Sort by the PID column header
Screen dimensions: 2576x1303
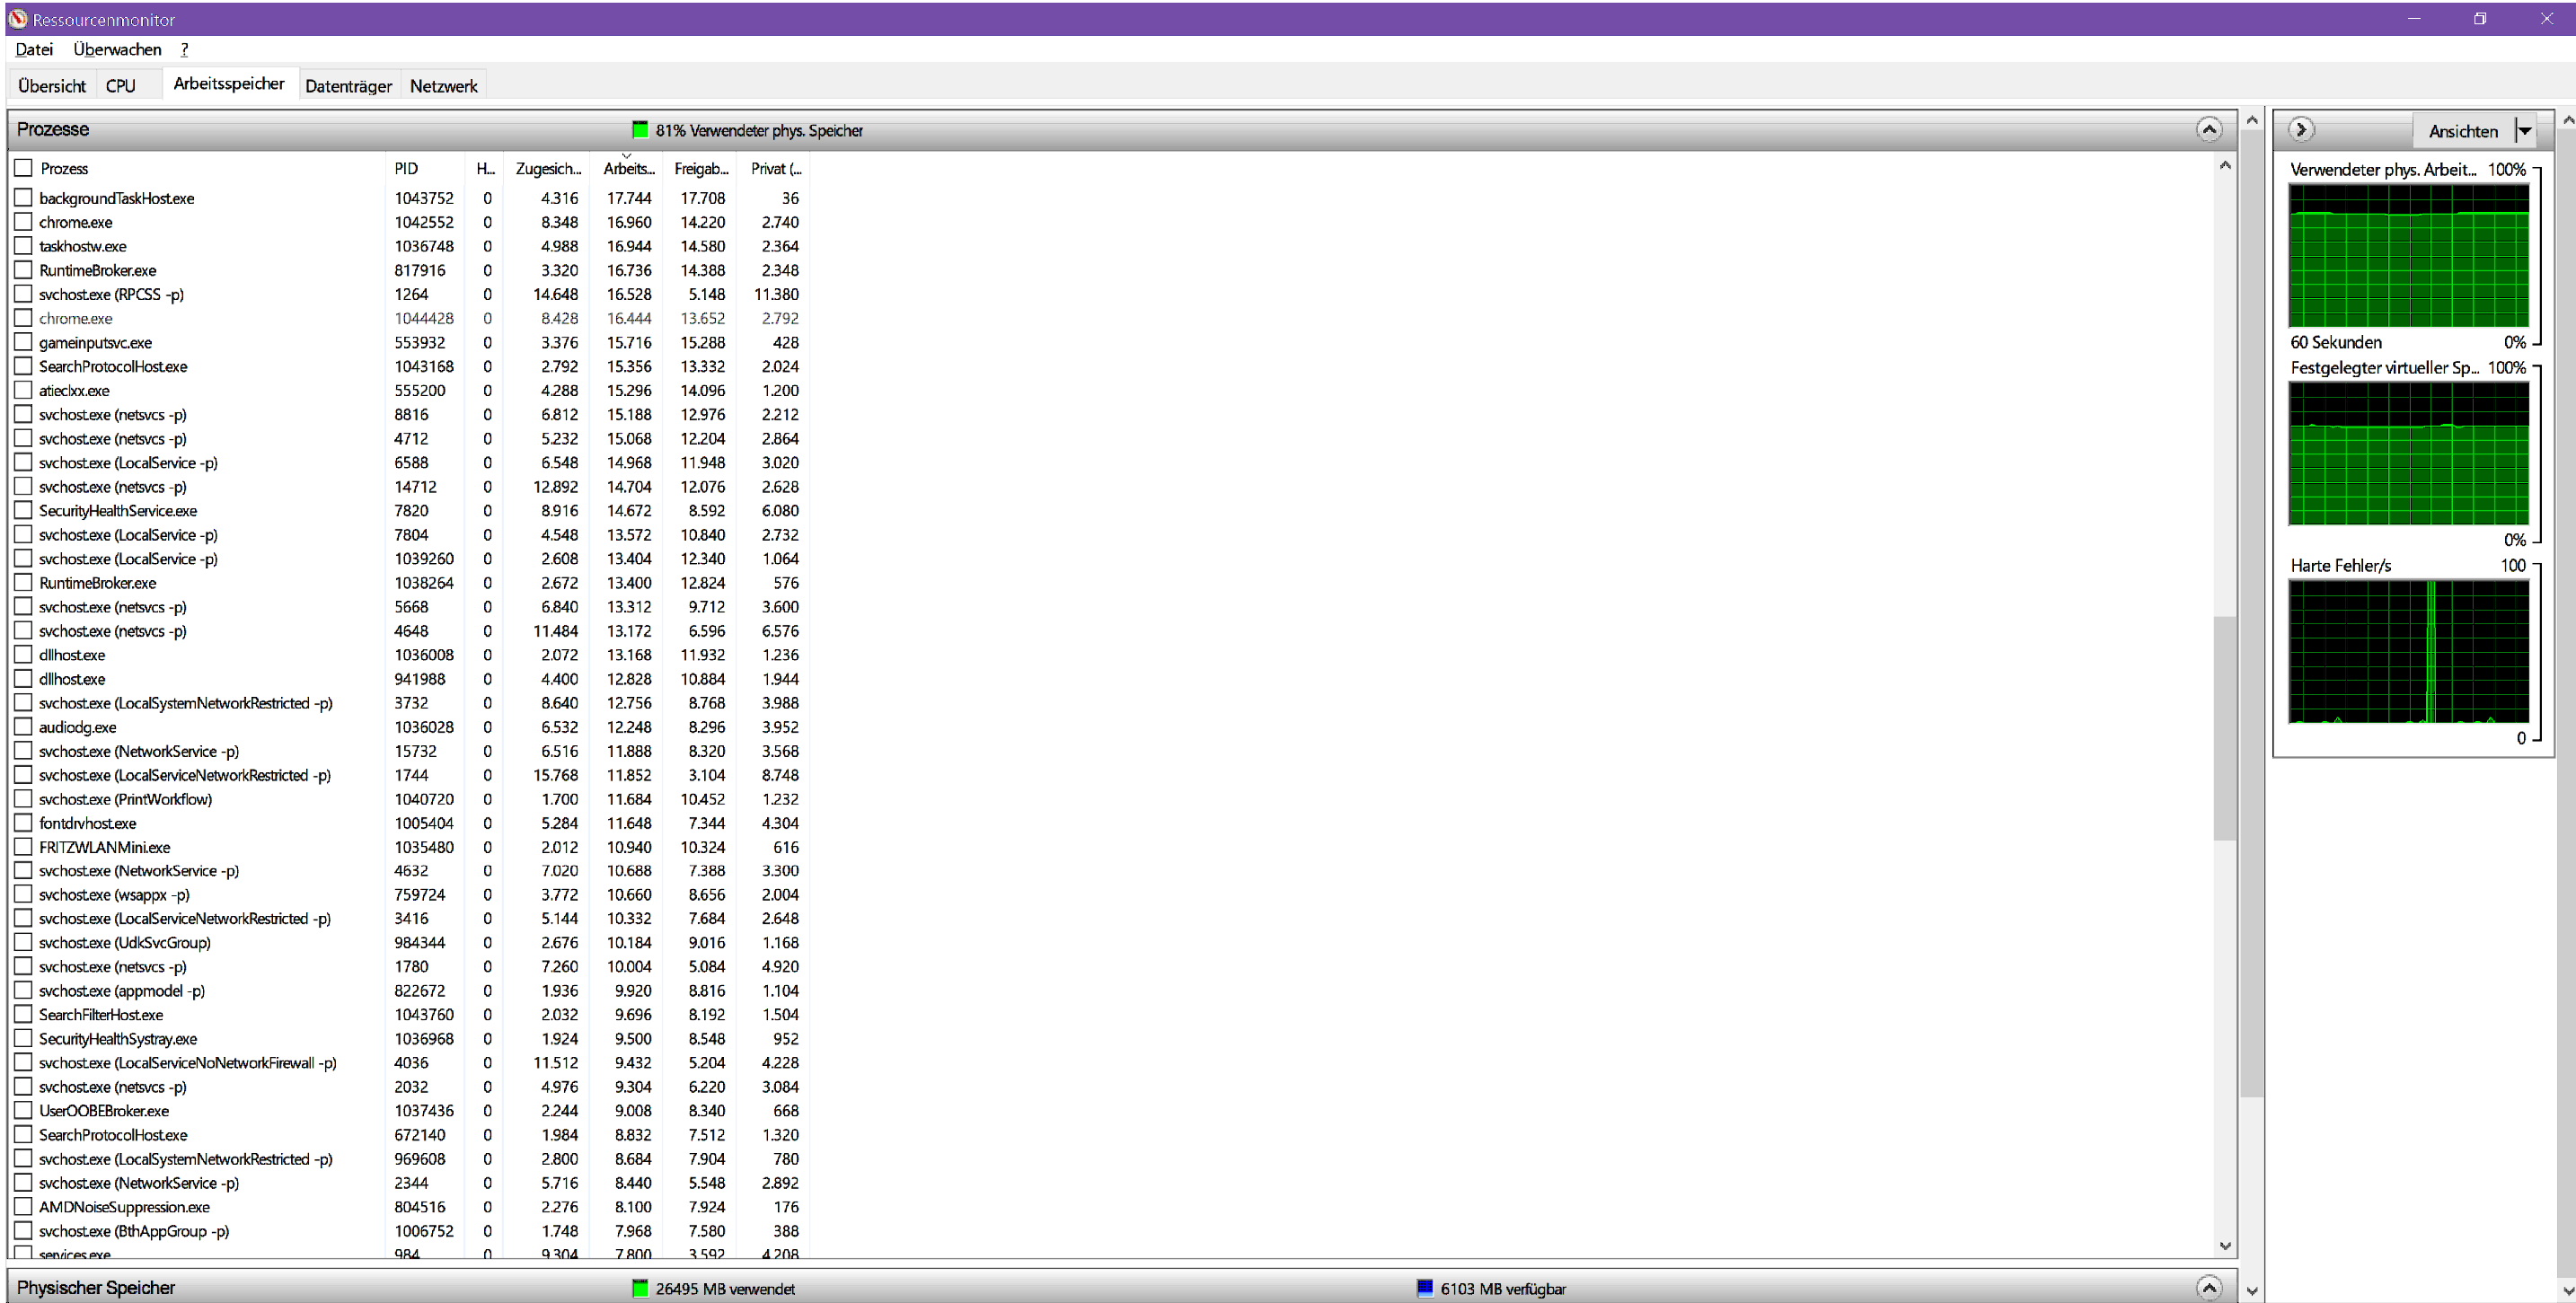point(406,168)
